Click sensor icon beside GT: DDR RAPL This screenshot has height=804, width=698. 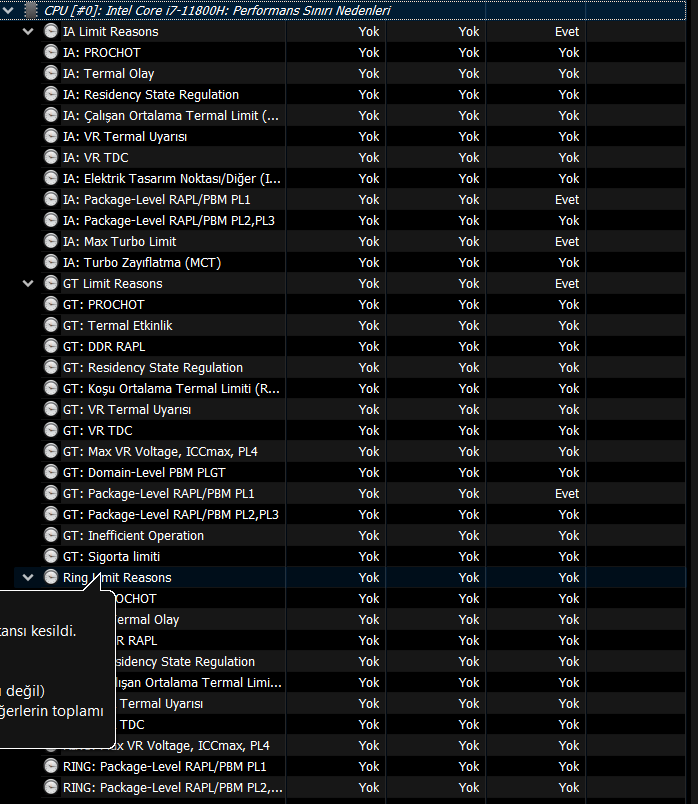point(51,347)
